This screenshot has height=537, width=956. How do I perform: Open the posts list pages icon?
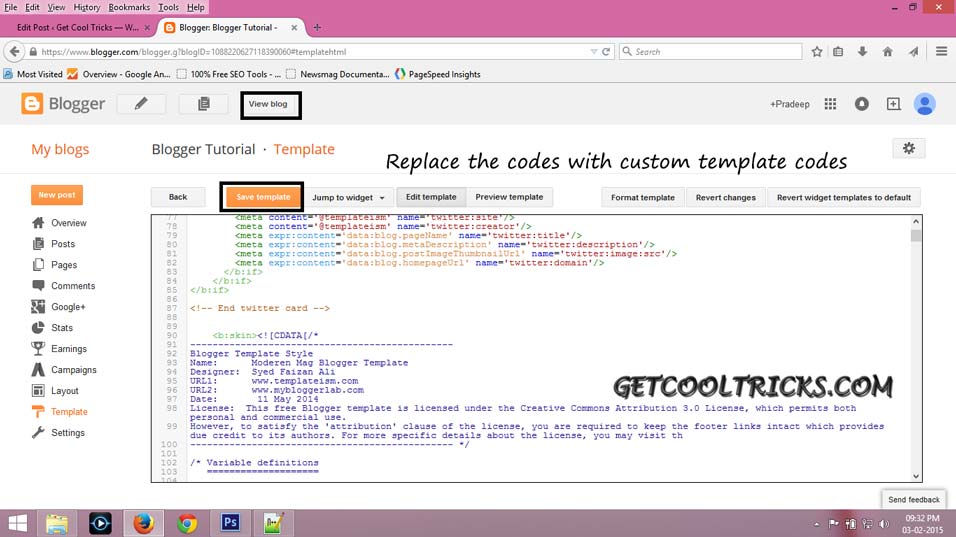pyautogui.click(x=204, y=104)
